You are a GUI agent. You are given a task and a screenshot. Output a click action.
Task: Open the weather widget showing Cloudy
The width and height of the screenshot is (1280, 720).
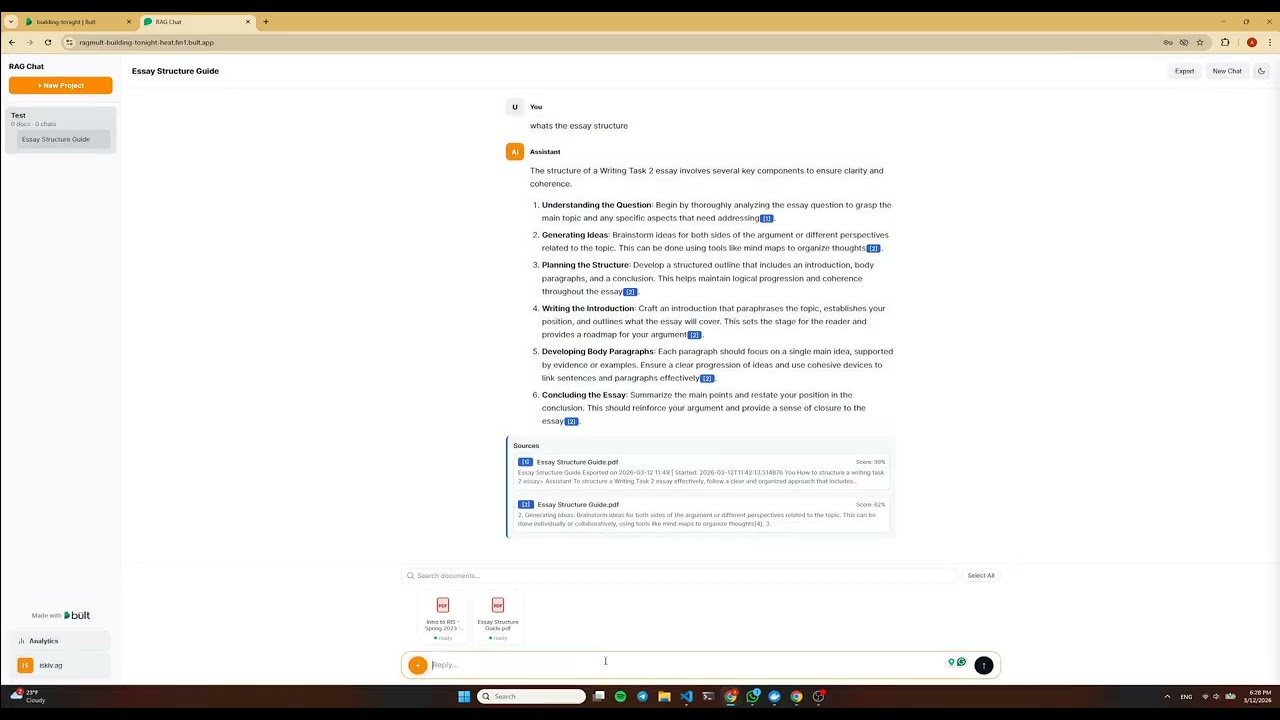[x=28, y=696]
